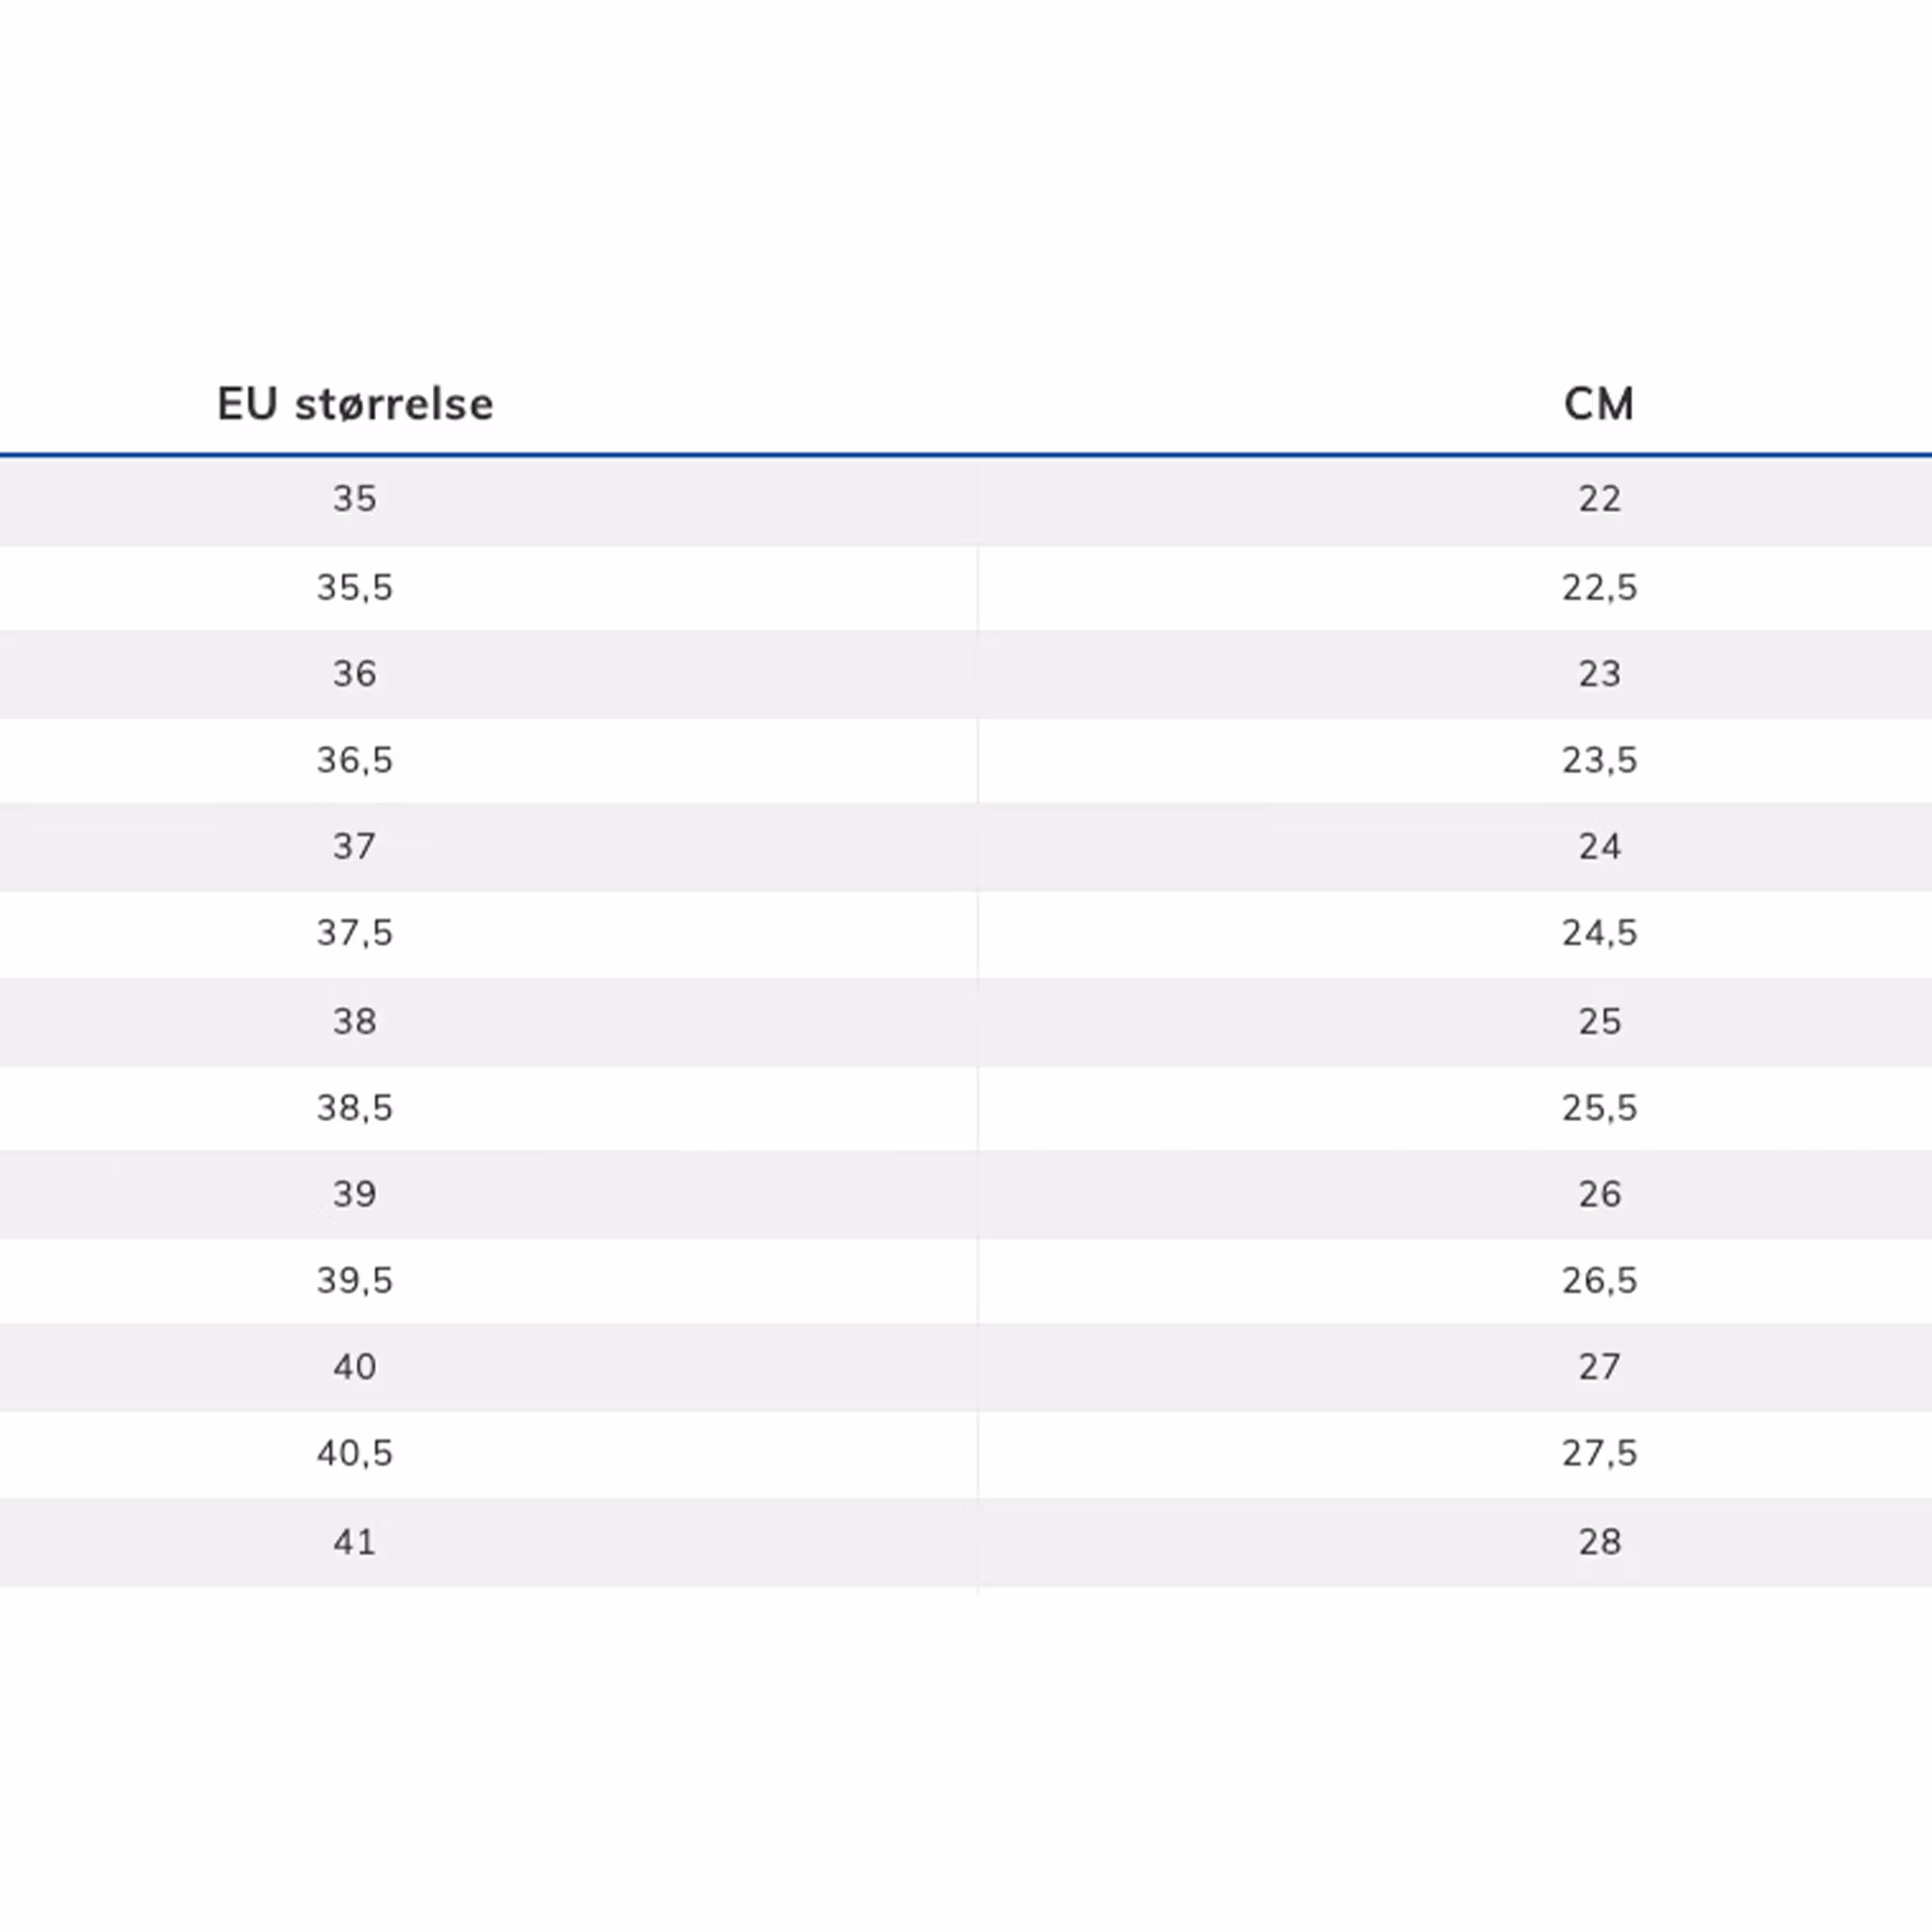
Task: Click the EU størrelse column header
Action: pos(355,404)
